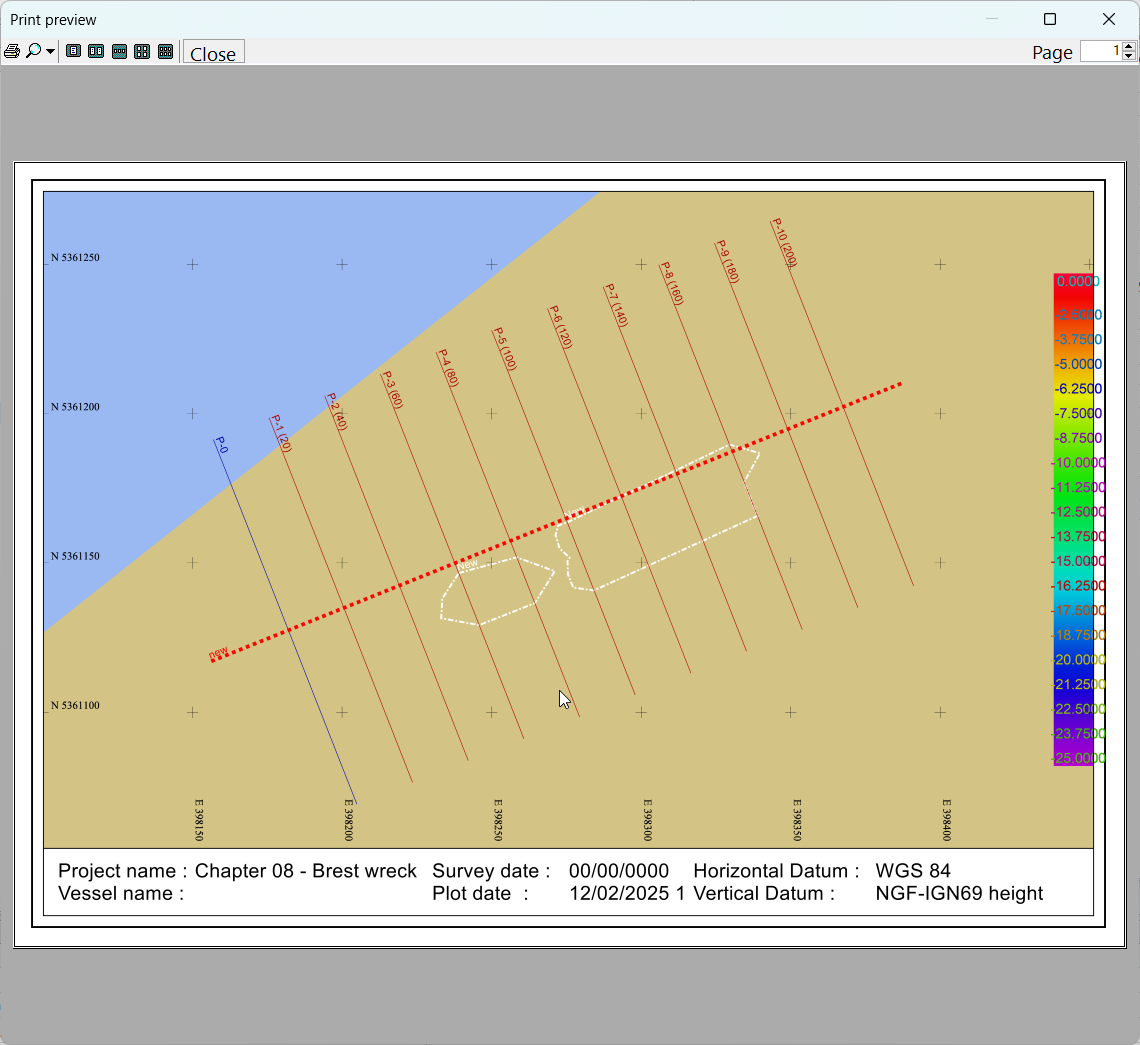This screenshot has width=1140, height=1045.
Task: Click the P-5 (100) survey line label
Action: point(505,349)
